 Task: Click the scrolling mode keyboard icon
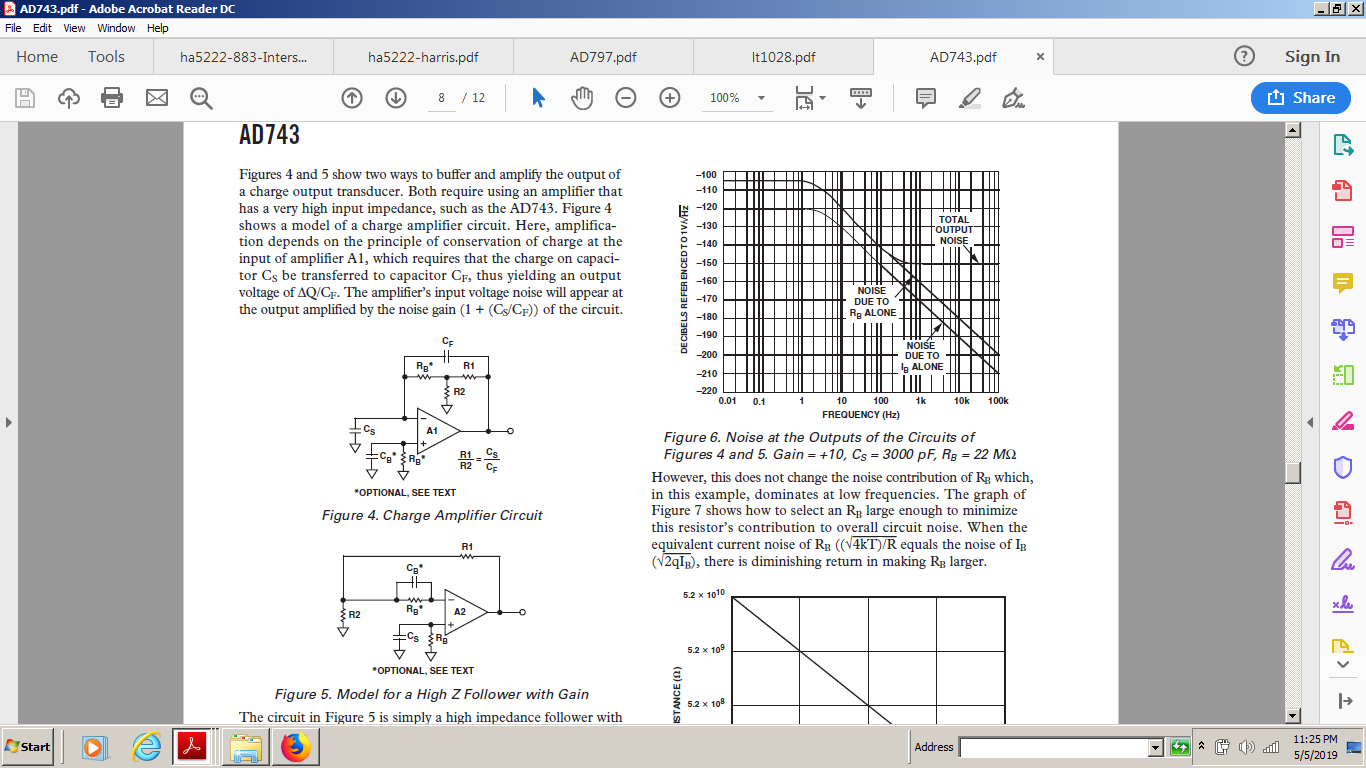[861, 98]
